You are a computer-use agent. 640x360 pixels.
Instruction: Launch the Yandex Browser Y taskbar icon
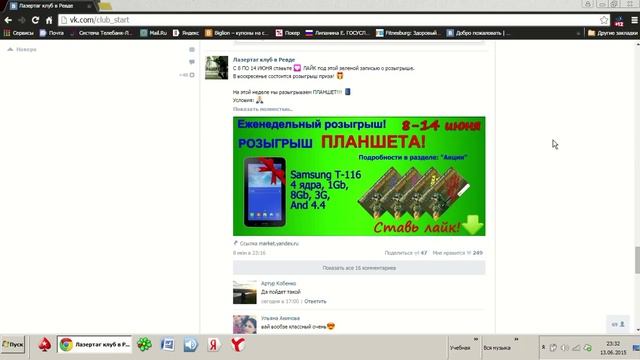[237, 345]
